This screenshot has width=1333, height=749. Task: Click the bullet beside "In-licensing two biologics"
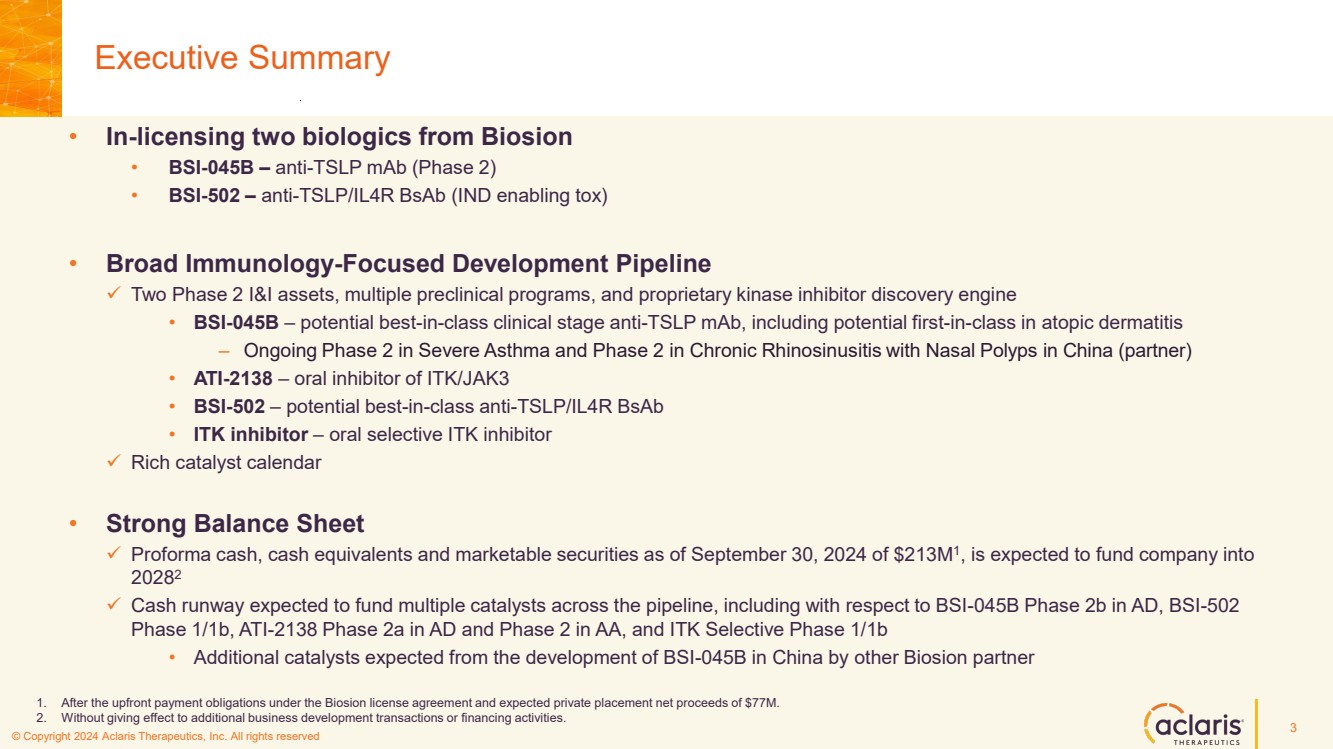point(72,137)
